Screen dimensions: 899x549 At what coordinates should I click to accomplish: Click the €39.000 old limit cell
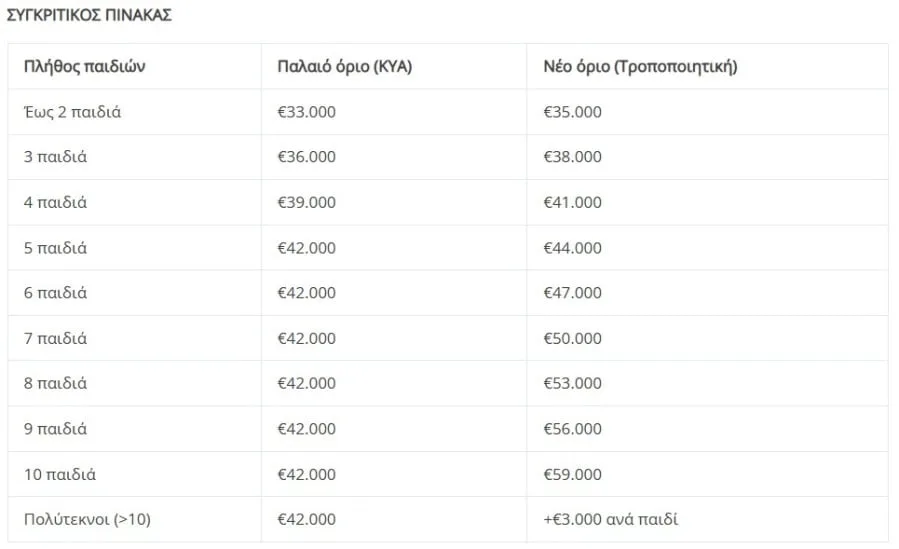[x=307, y=202]
